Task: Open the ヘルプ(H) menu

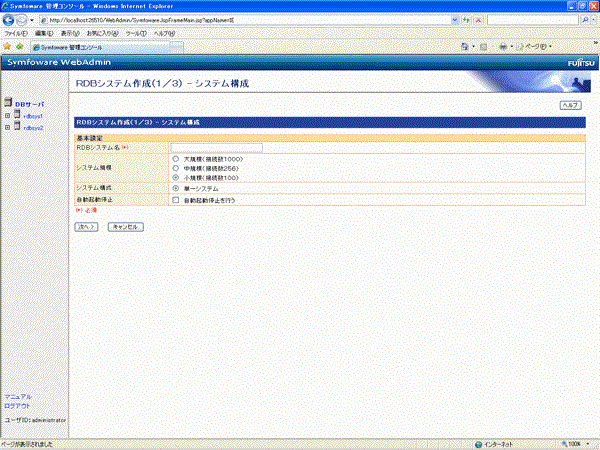Action: coord(164,34)
